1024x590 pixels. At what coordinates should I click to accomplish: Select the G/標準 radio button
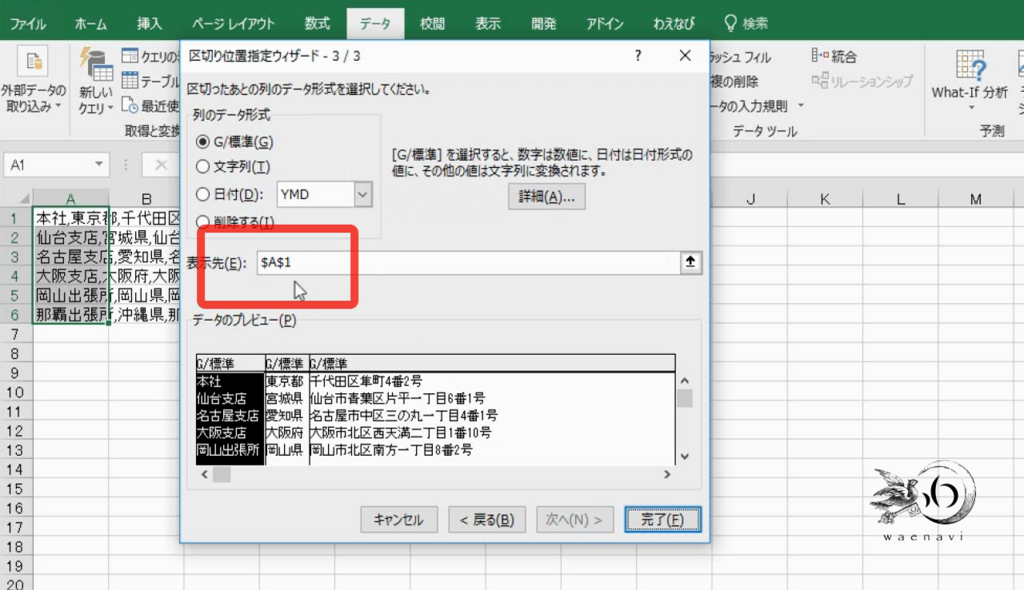pyautogui.click(x=203, y=142)
